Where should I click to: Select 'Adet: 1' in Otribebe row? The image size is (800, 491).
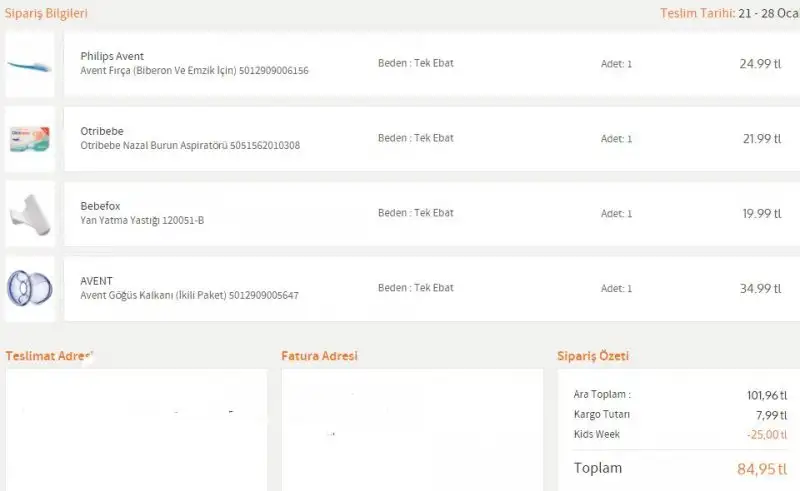click(616, 139)
